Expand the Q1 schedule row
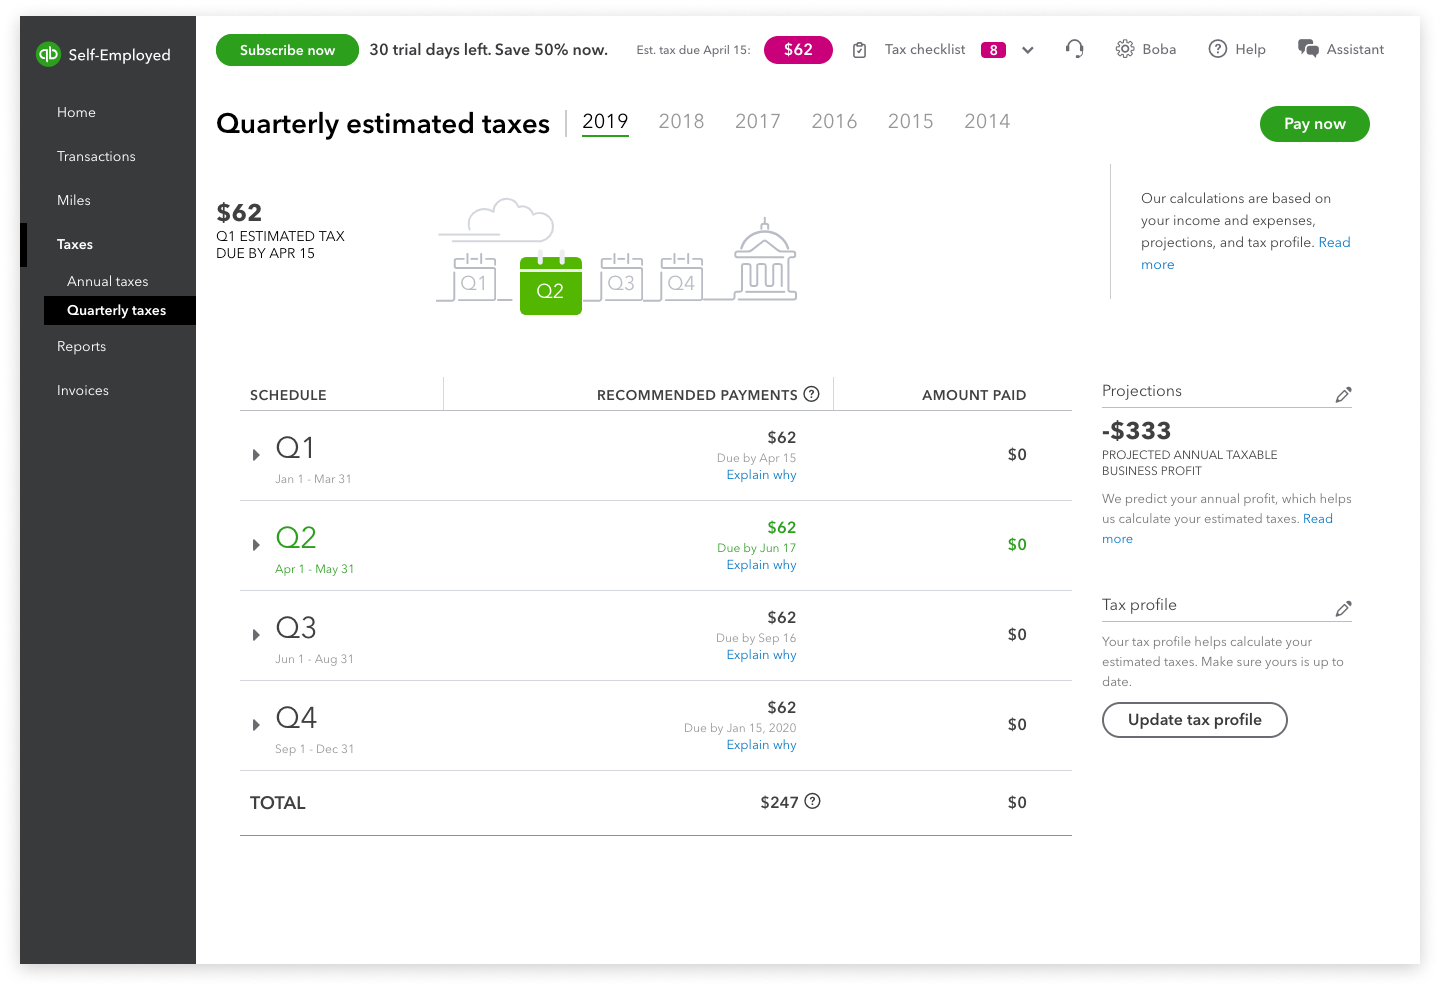1440x988 pixels. click(x=256, y=455)
